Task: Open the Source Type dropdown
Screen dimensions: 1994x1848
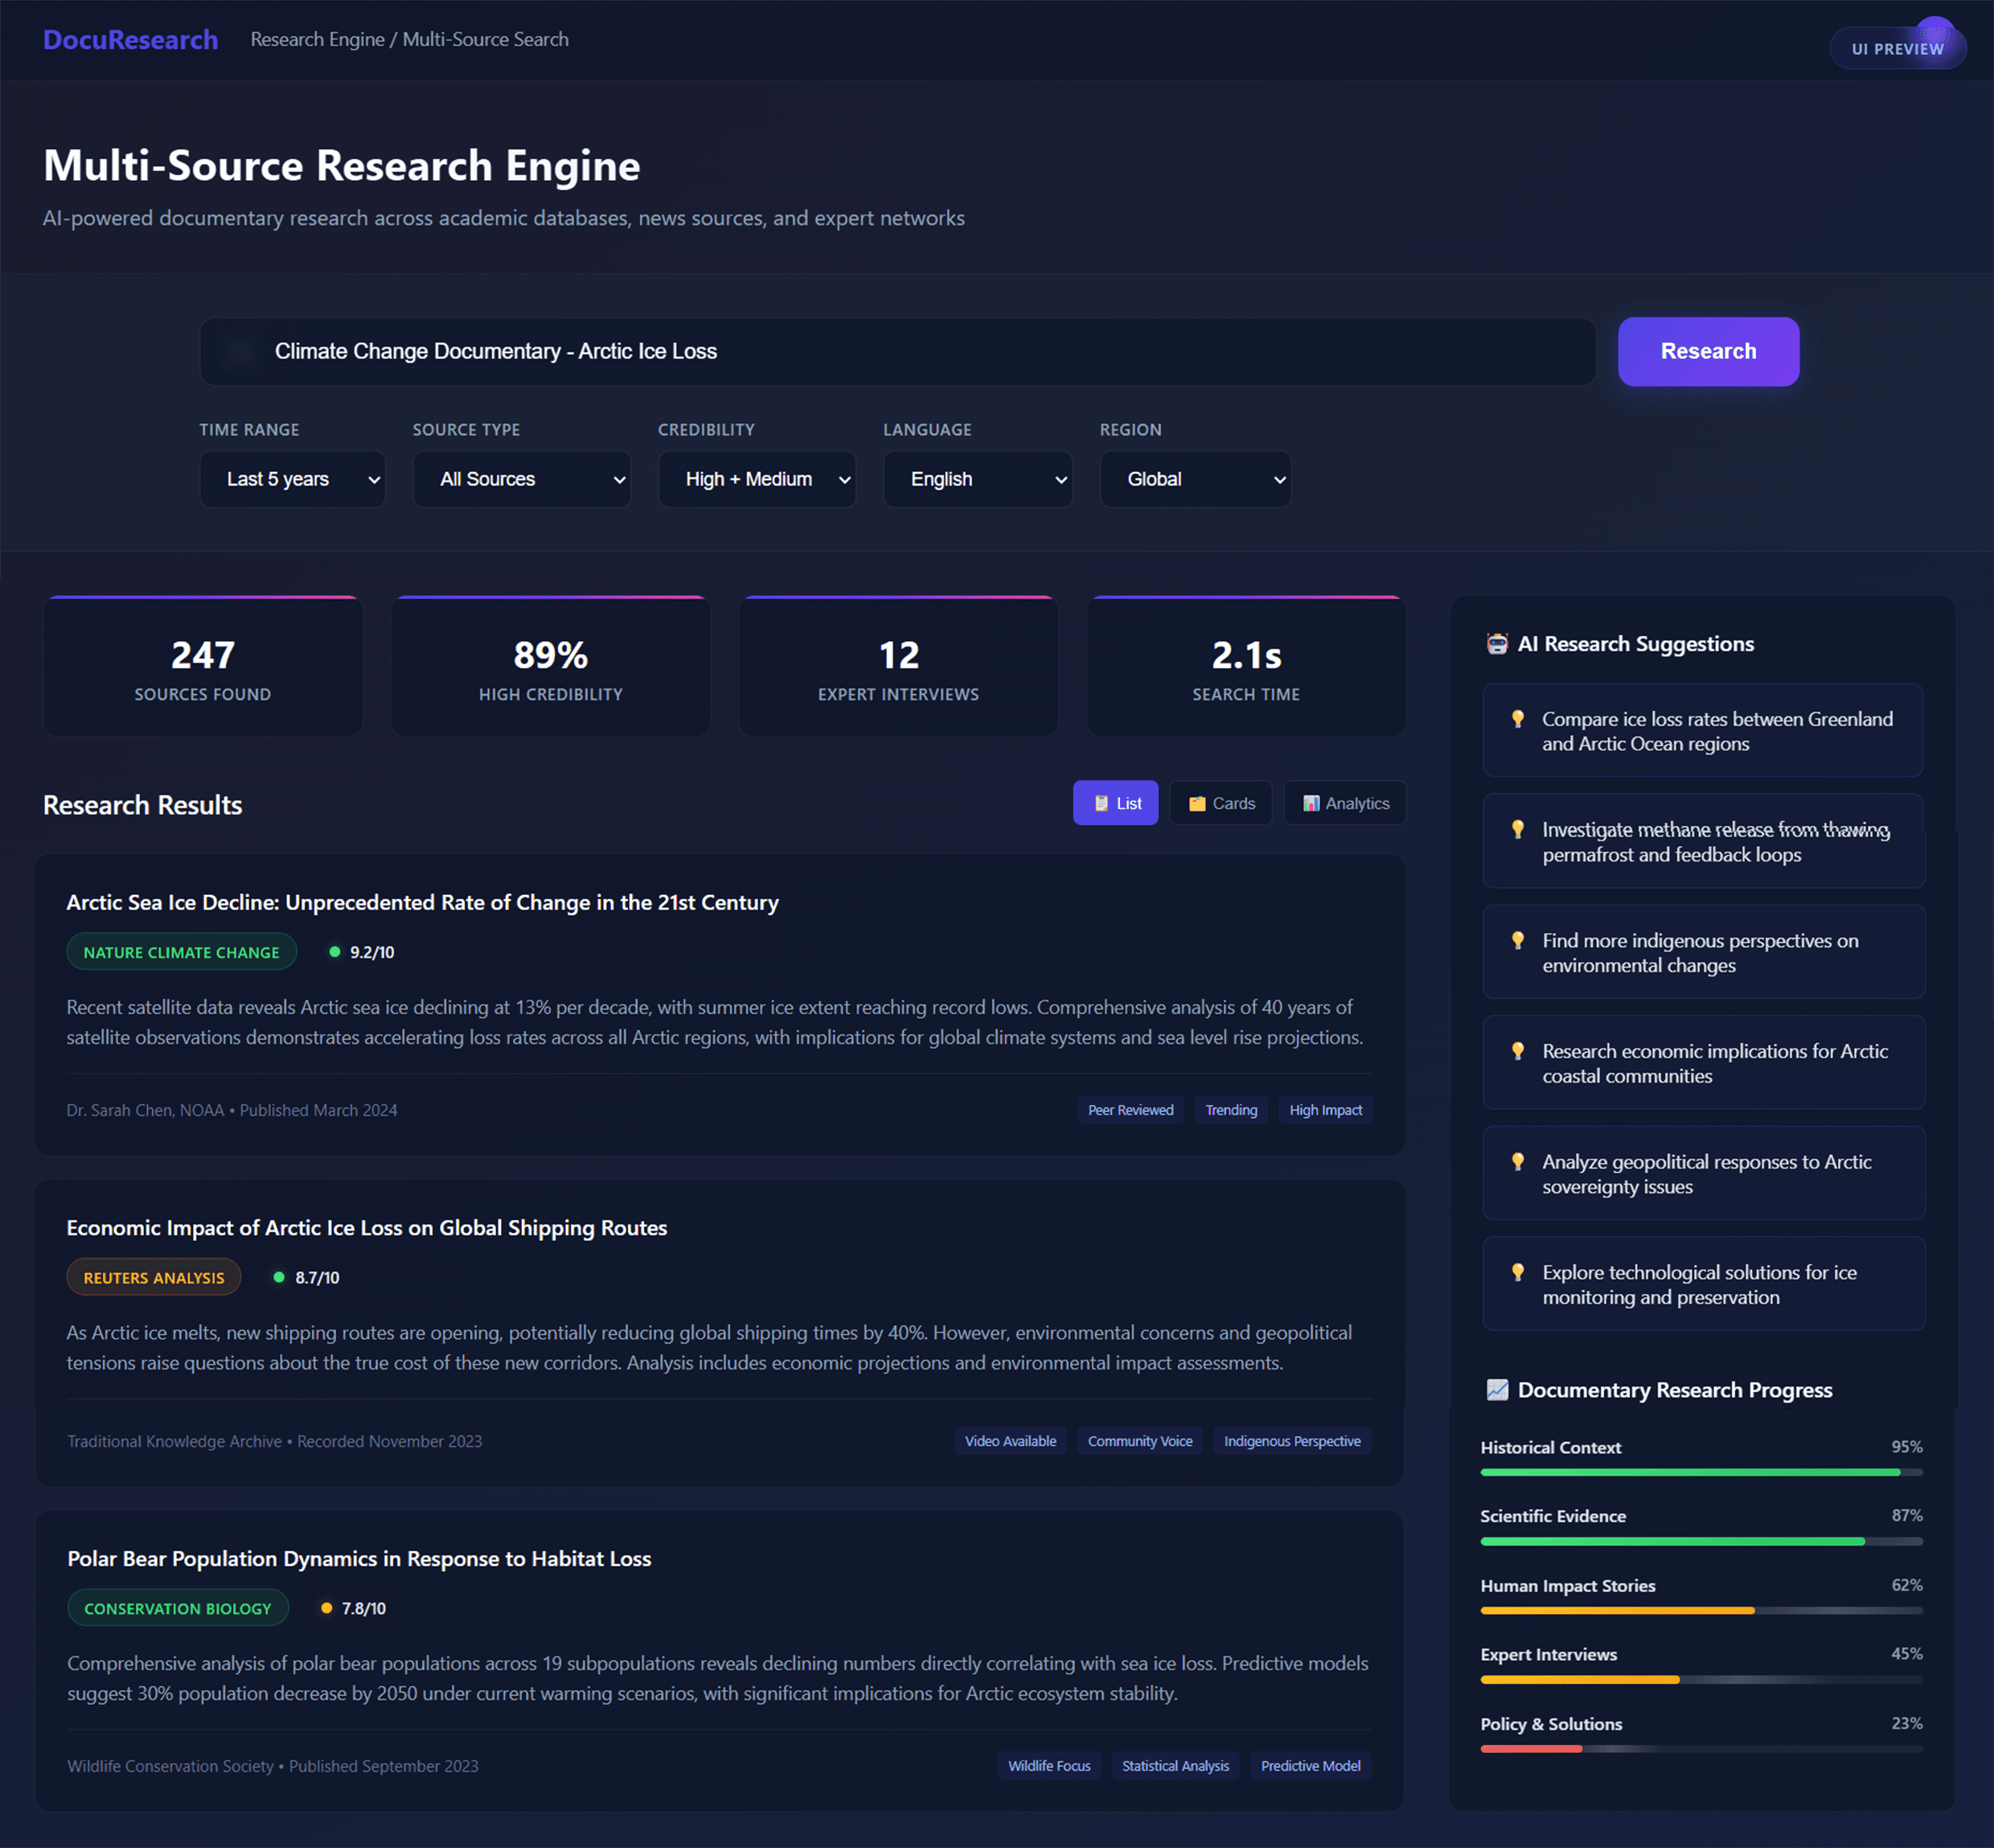Action: tap(521, 479)
